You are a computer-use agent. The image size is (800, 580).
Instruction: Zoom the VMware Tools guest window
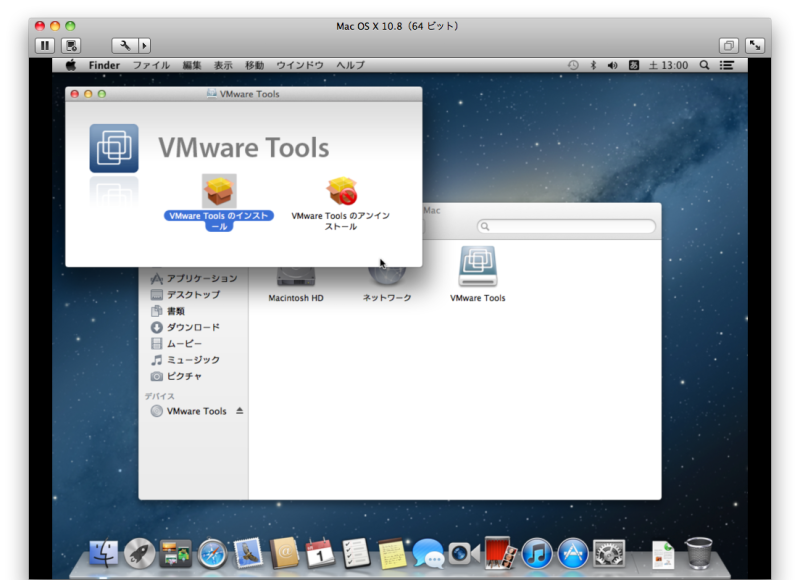(x=102, y=94)
